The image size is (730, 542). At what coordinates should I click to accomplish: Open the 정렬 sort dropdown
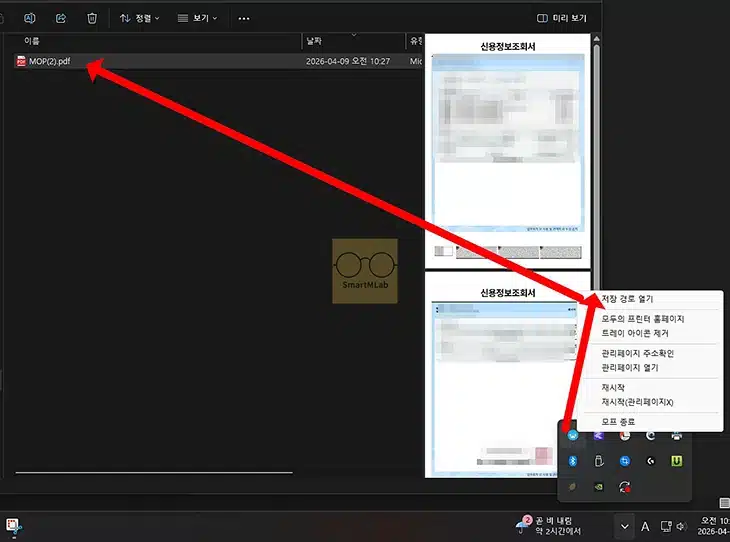point(139,18)
